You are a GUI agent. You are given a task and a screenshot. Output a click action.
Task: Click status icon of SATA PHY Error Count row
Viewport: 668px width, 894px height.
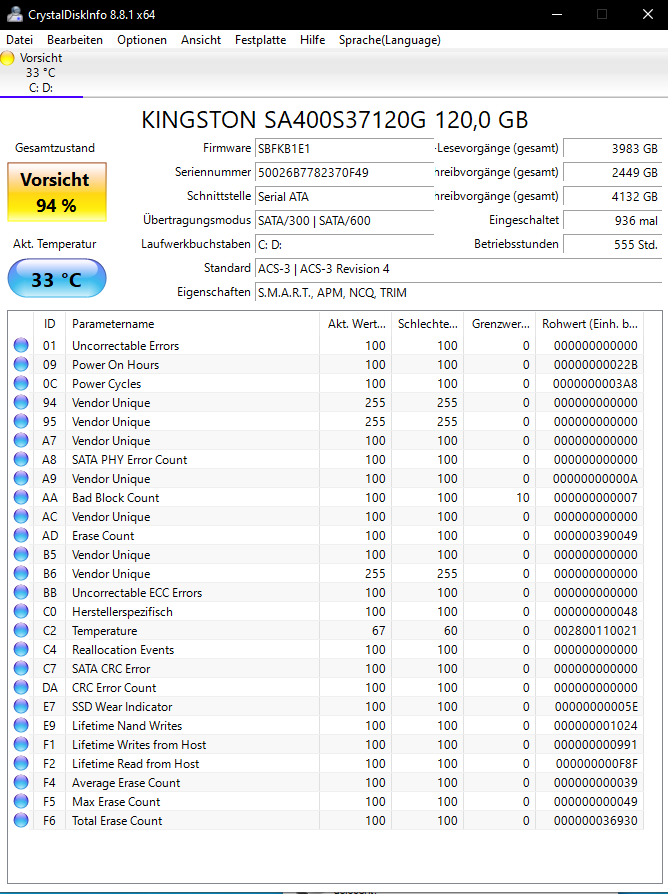(21, 459)
